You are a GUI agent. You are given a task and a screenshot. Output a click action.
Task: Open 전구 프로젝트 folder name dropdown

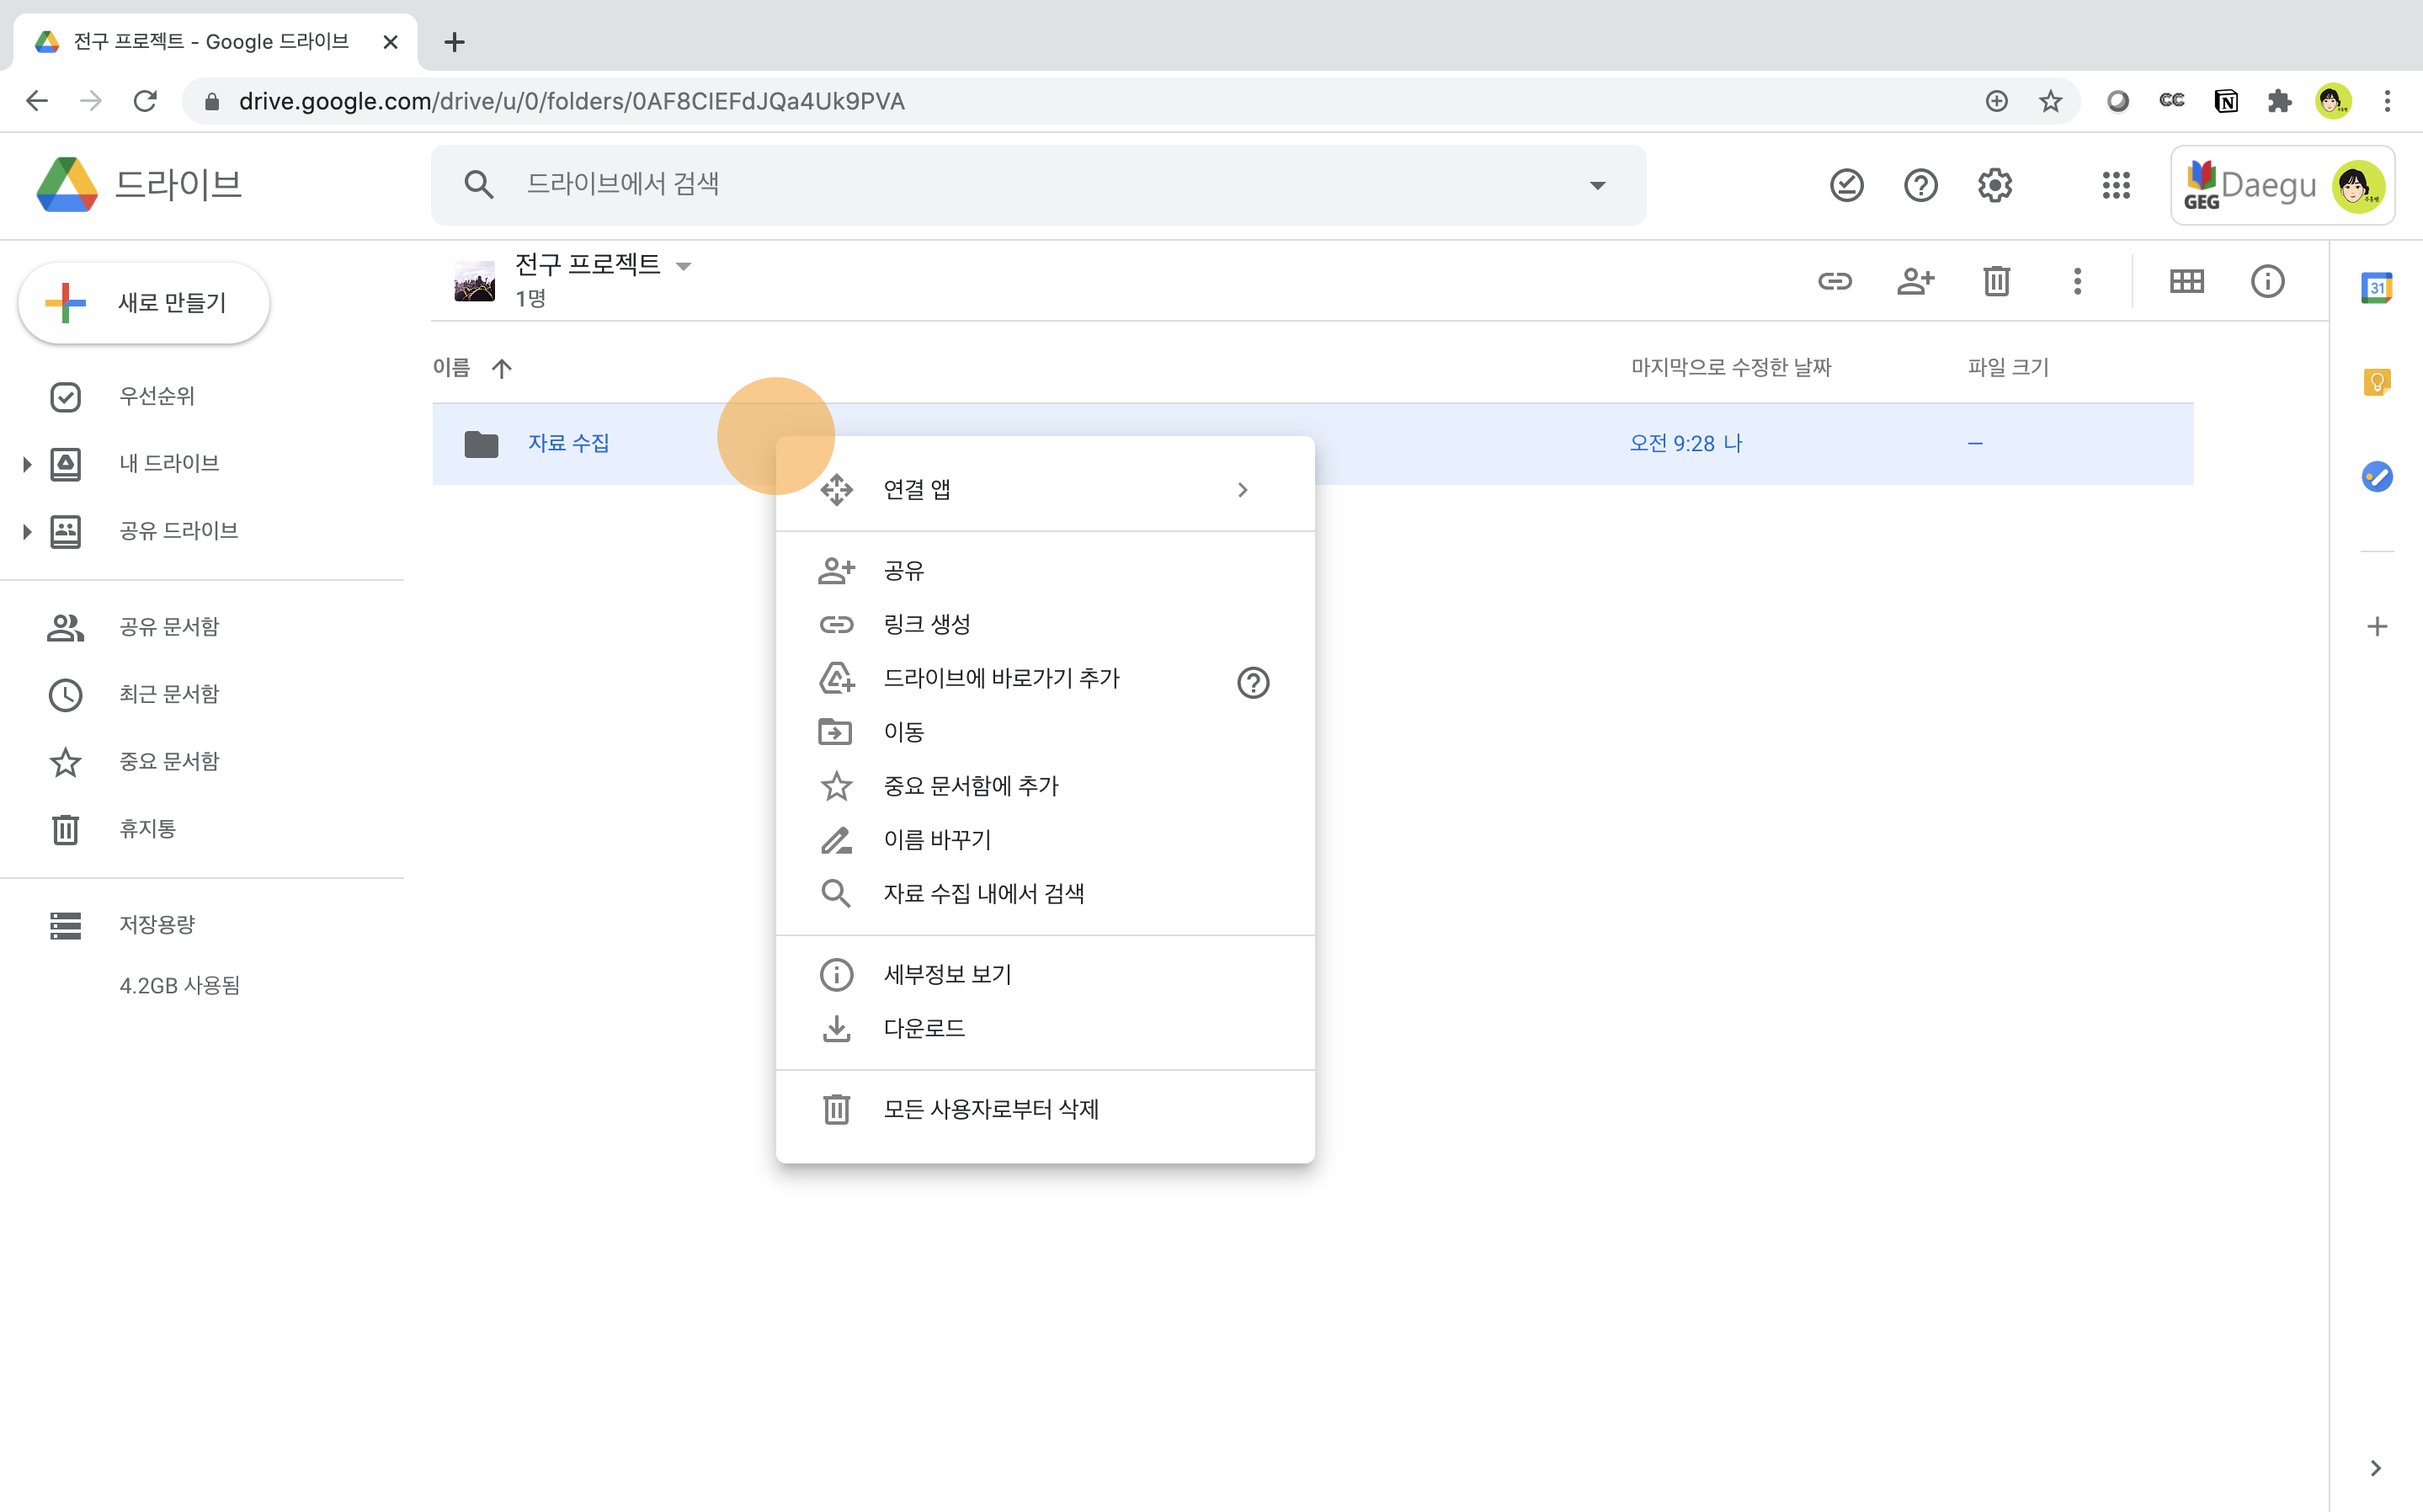pyautogui.click(x=684, y=266)
